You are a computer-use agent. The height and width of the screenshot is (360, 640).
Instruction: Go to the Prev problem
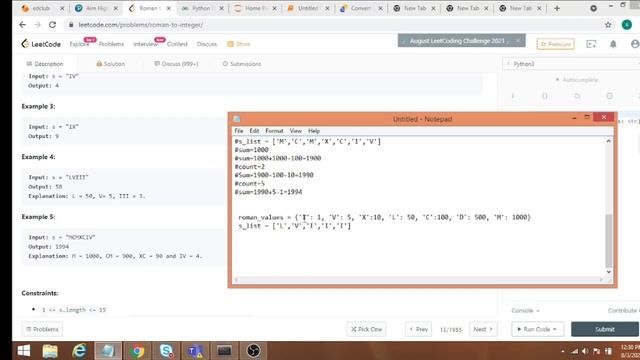[x=419, y=329]
